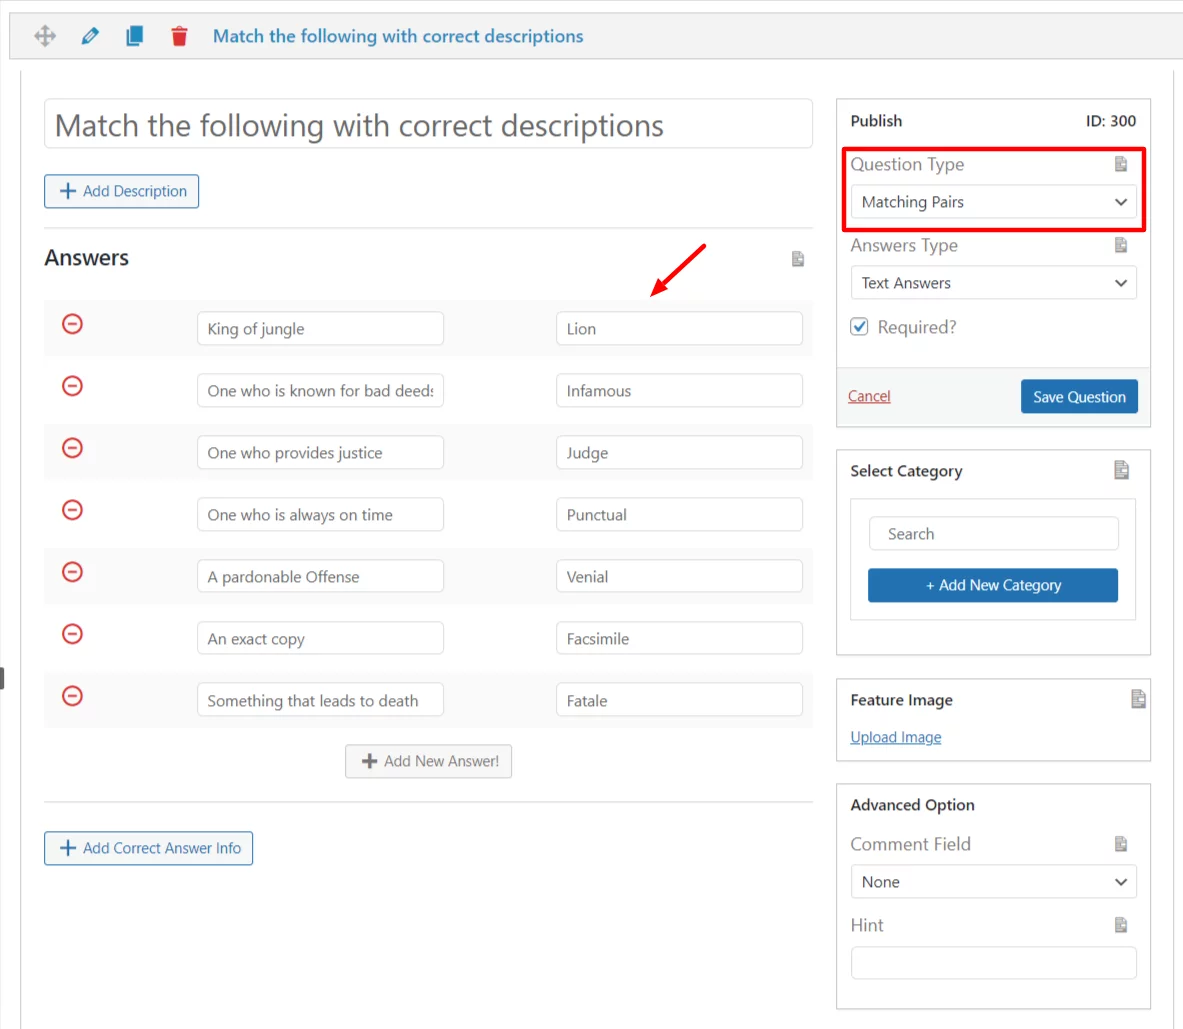Click the category Search field

(x=994, y=533)
